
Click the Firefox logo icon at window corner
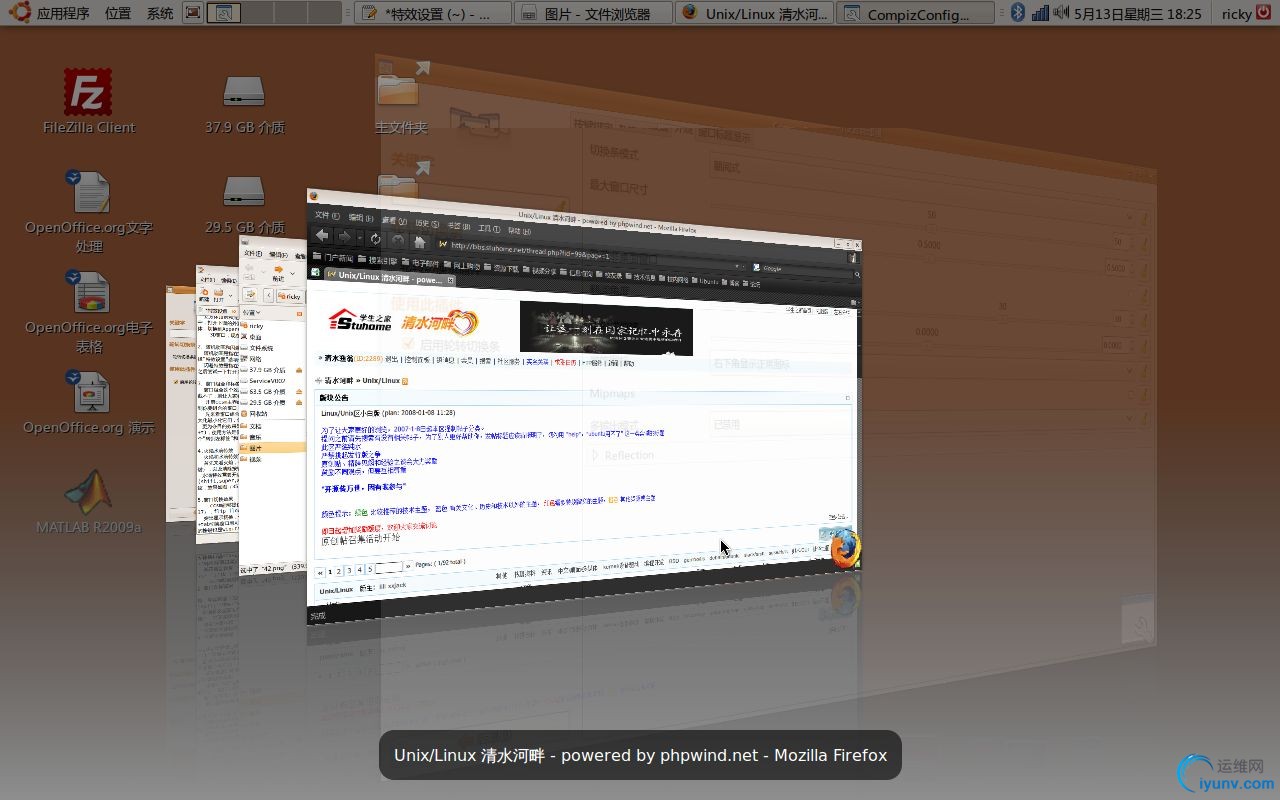844,550
